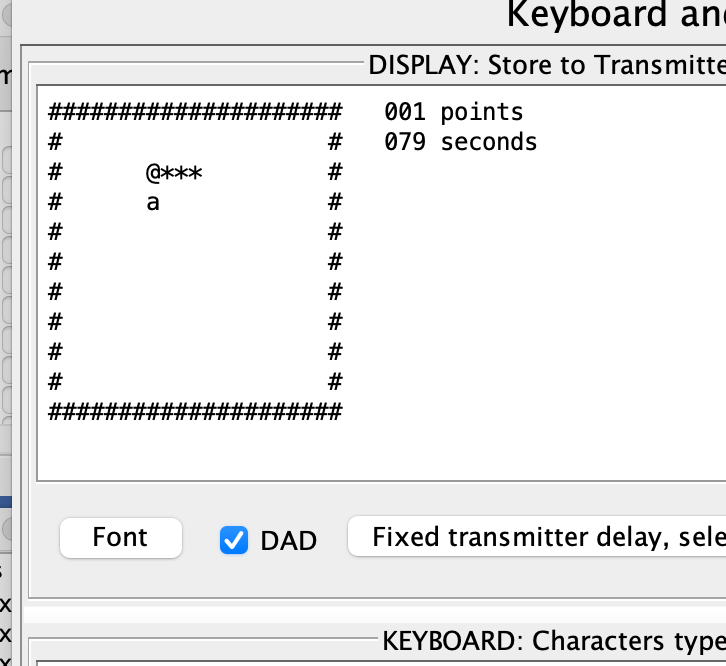Click the Keyboard window heading text
Screen dimensions: 726x666
[x=616, y=15]
